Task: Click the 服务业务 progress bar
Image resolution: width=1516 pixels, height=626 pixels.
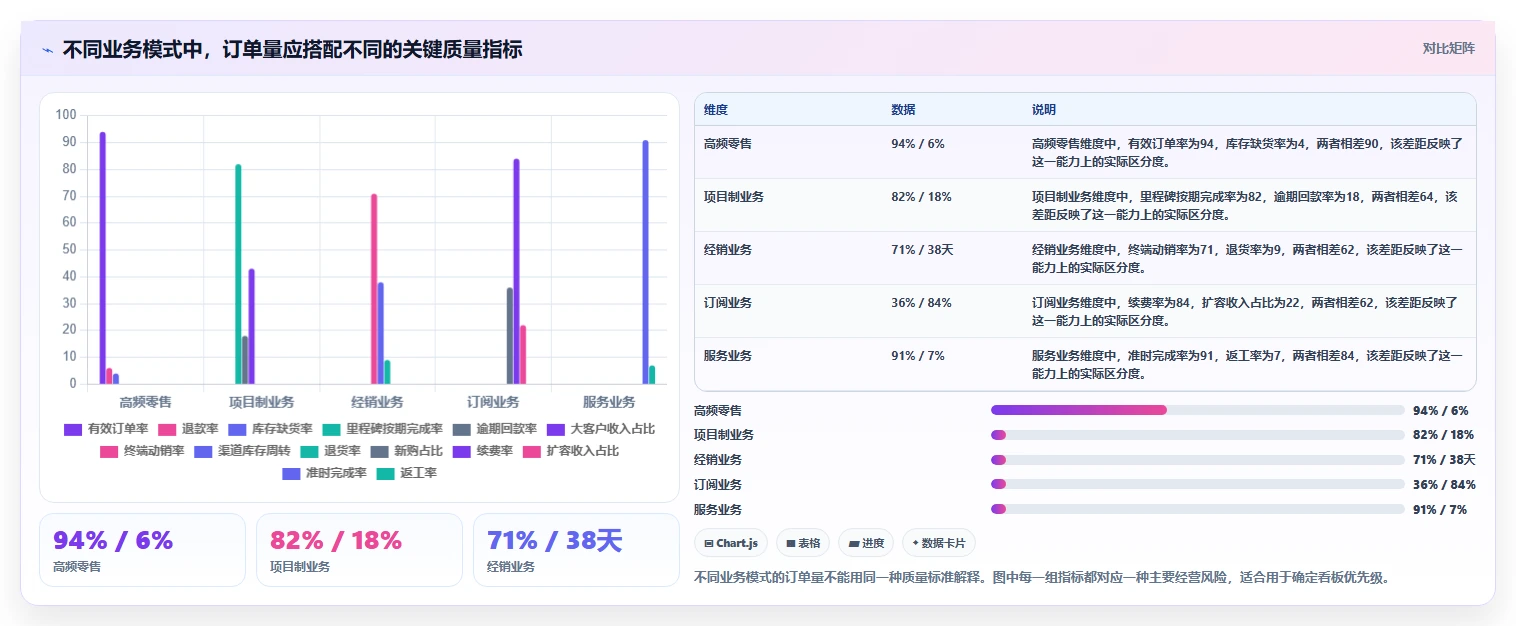Action: (1198, 509)
